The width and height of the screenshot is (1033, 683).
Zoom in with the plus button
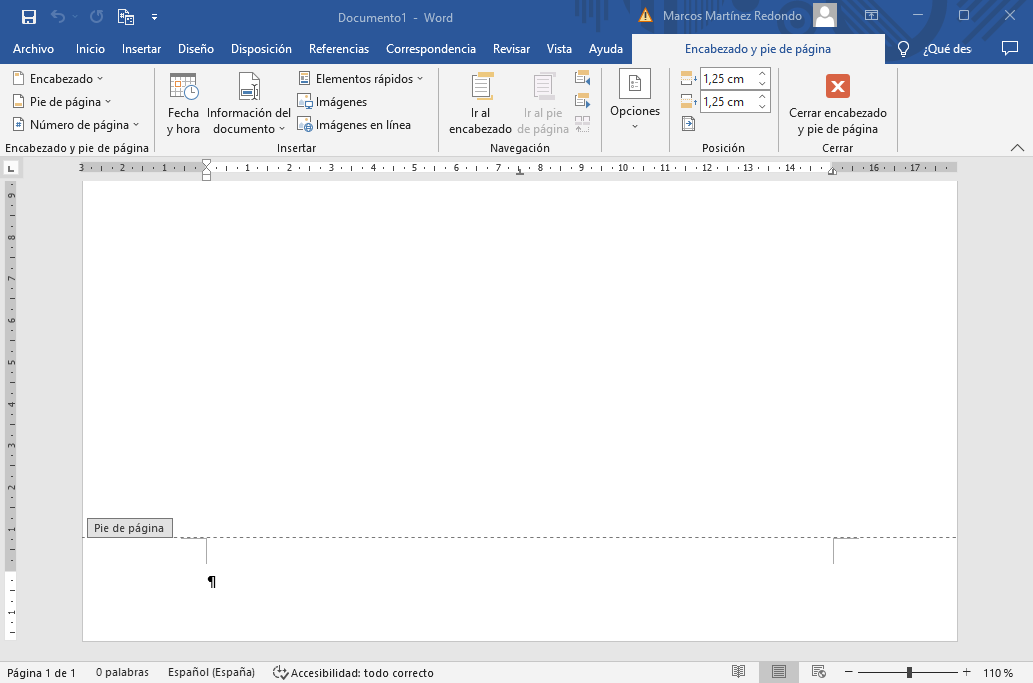pyautogui.click(x=966, y=672)
